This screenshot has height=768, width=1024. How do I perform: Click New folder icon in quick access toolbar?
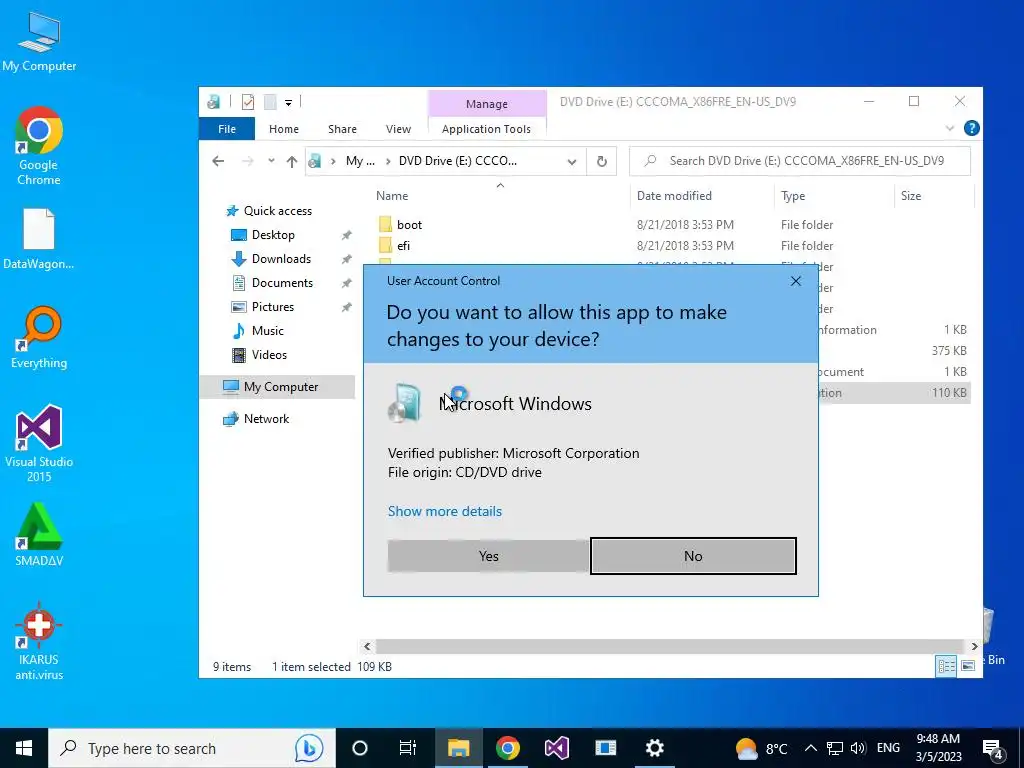click(270, 102)
